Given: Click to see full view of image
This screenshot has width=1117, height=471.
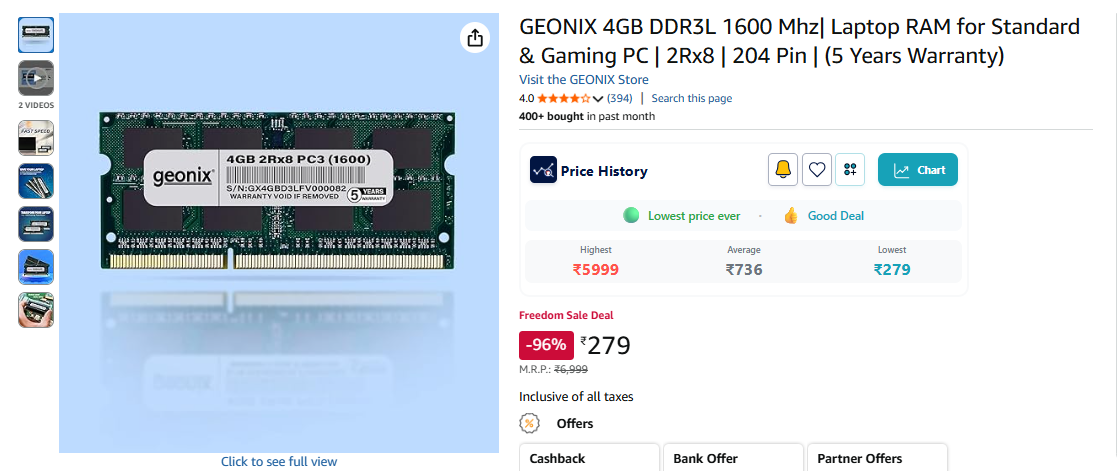Looking at the screenshot, I should point(279,461).
